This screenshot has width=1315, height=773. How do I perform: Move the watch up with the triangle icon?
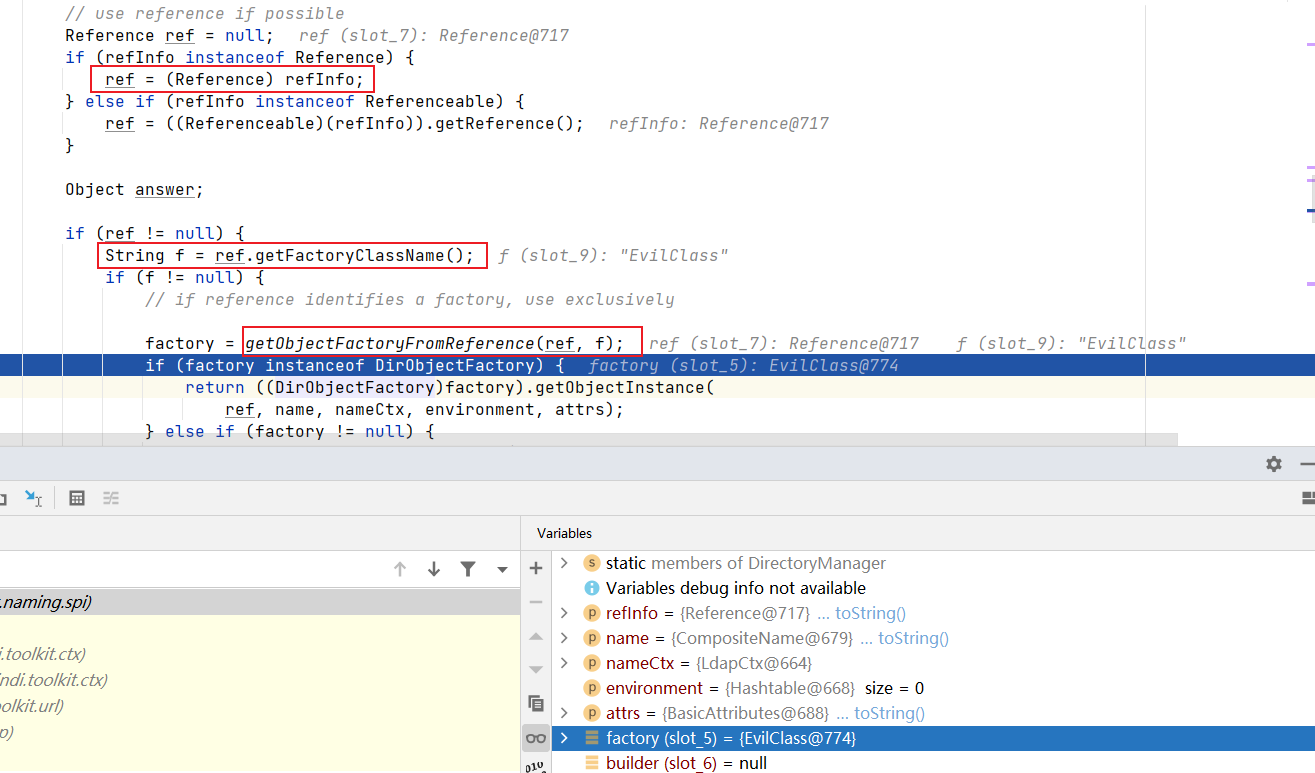(x=536, y=636)
